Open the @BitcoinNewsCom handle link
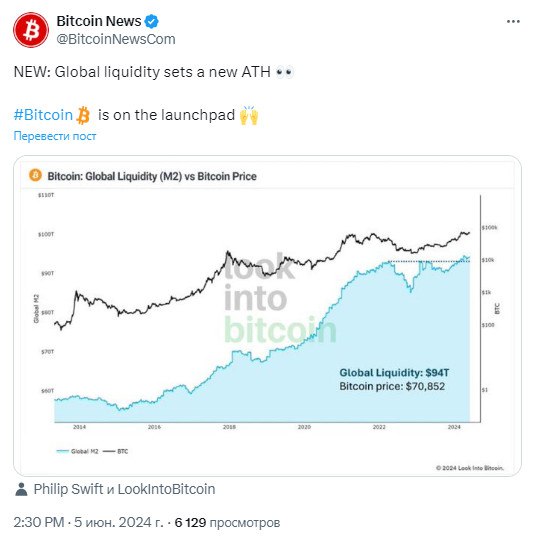 [116, 39]
